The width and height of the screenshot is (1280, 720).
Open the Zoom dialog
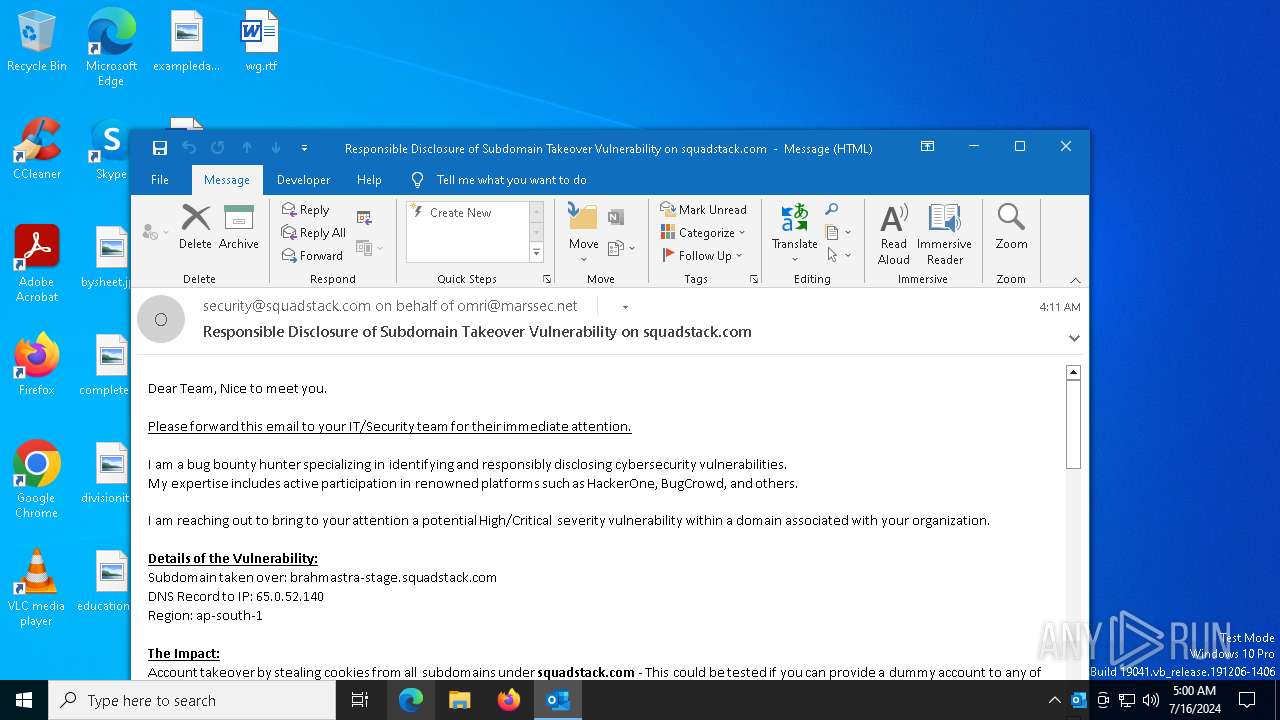[1011, 228]
